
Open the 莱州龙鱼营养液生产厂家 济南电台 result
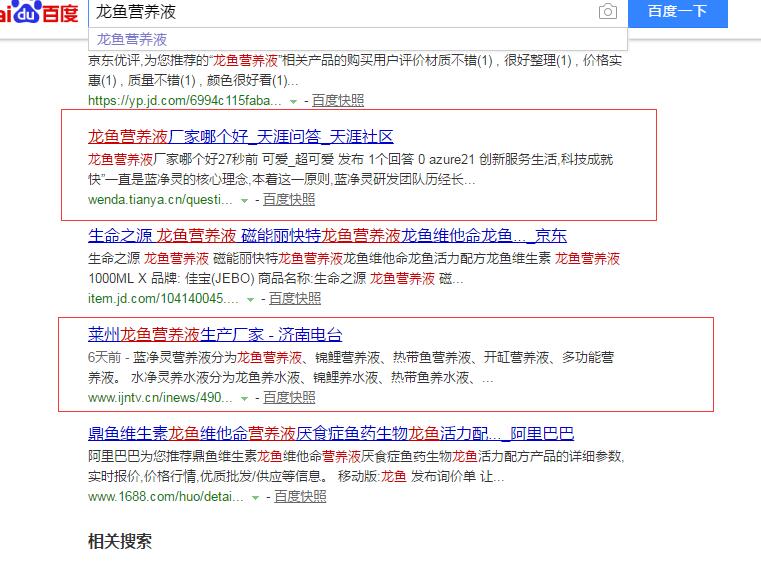[215, 334]
